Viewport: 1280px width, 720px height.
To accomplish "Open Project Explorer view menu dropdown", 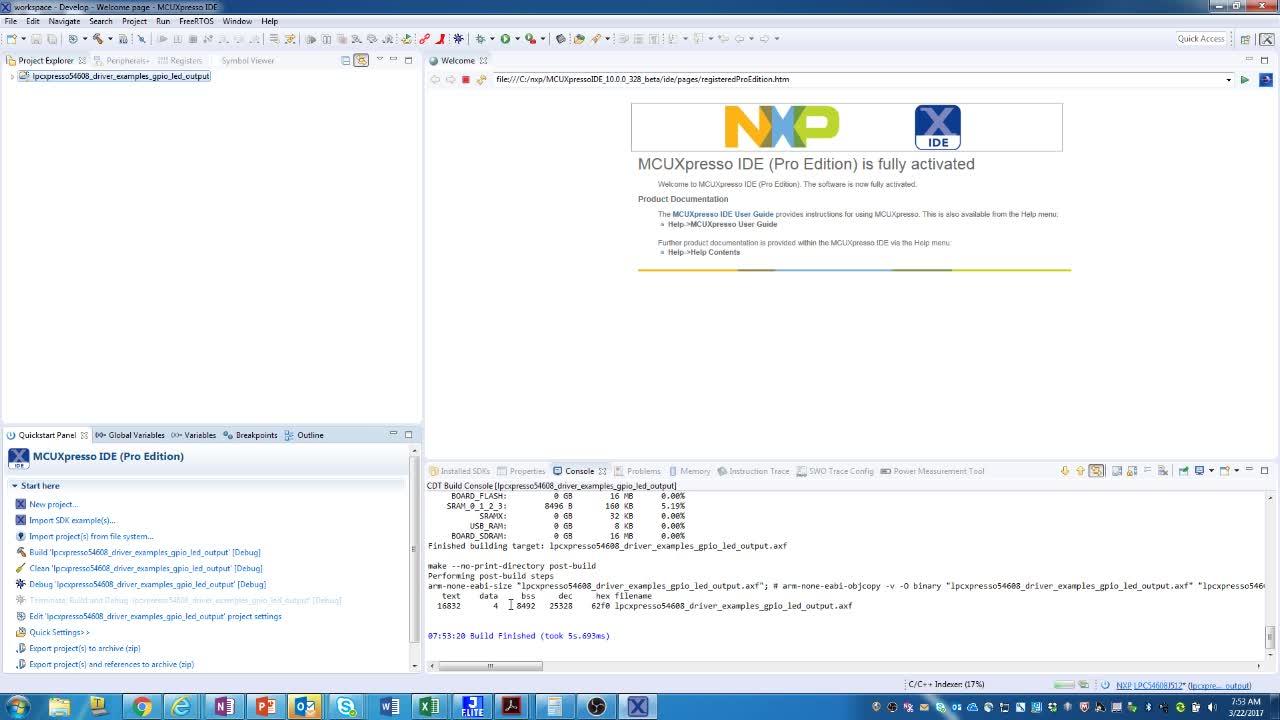I will 379,60.
